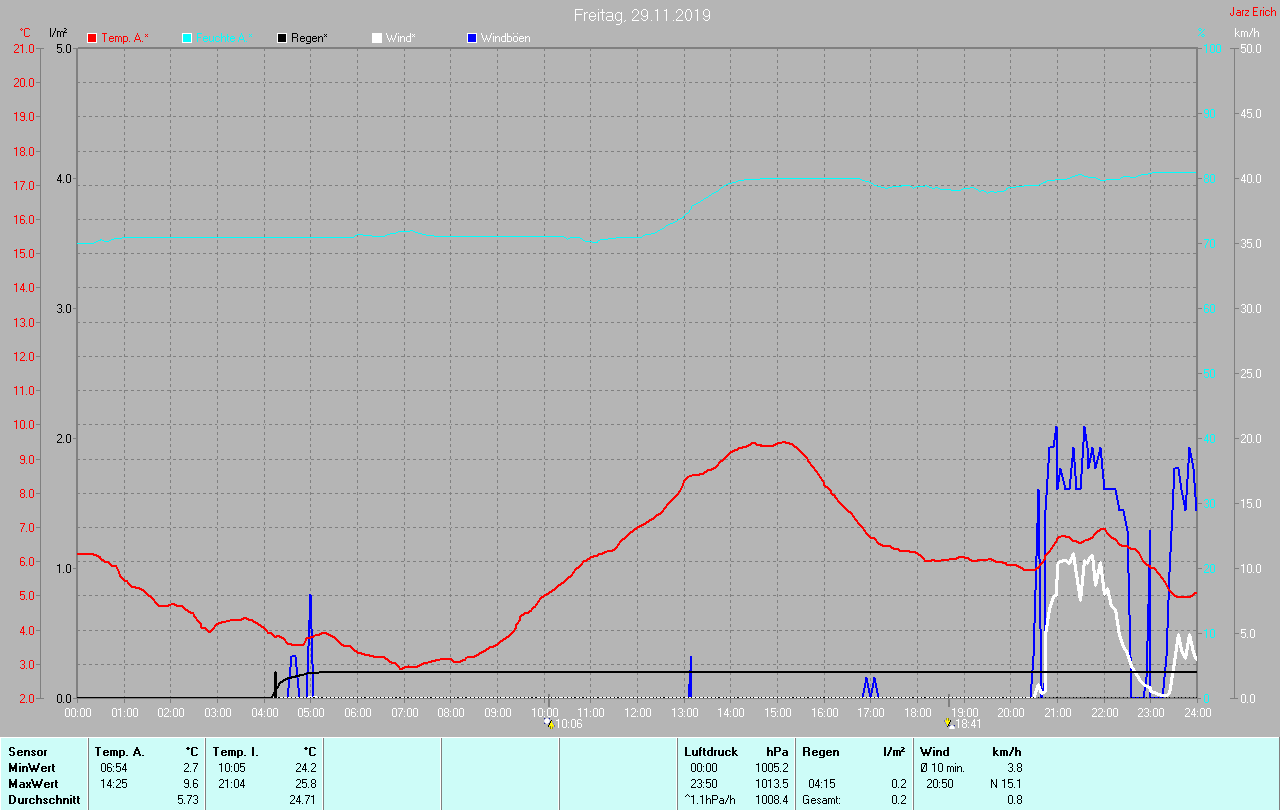Click the red Temp. A. legend square
Screen dimensions: 1280x810
92,38
